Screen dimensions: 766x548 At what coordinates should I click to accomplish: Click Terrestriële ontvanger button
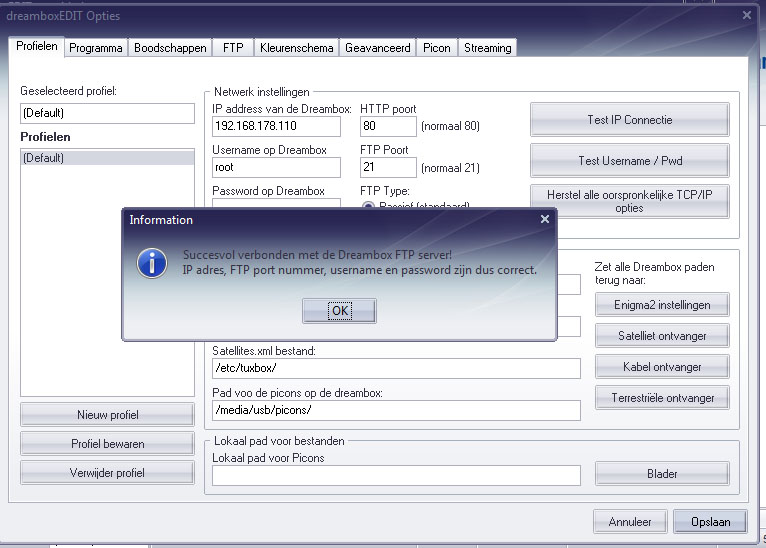[662, 398]
